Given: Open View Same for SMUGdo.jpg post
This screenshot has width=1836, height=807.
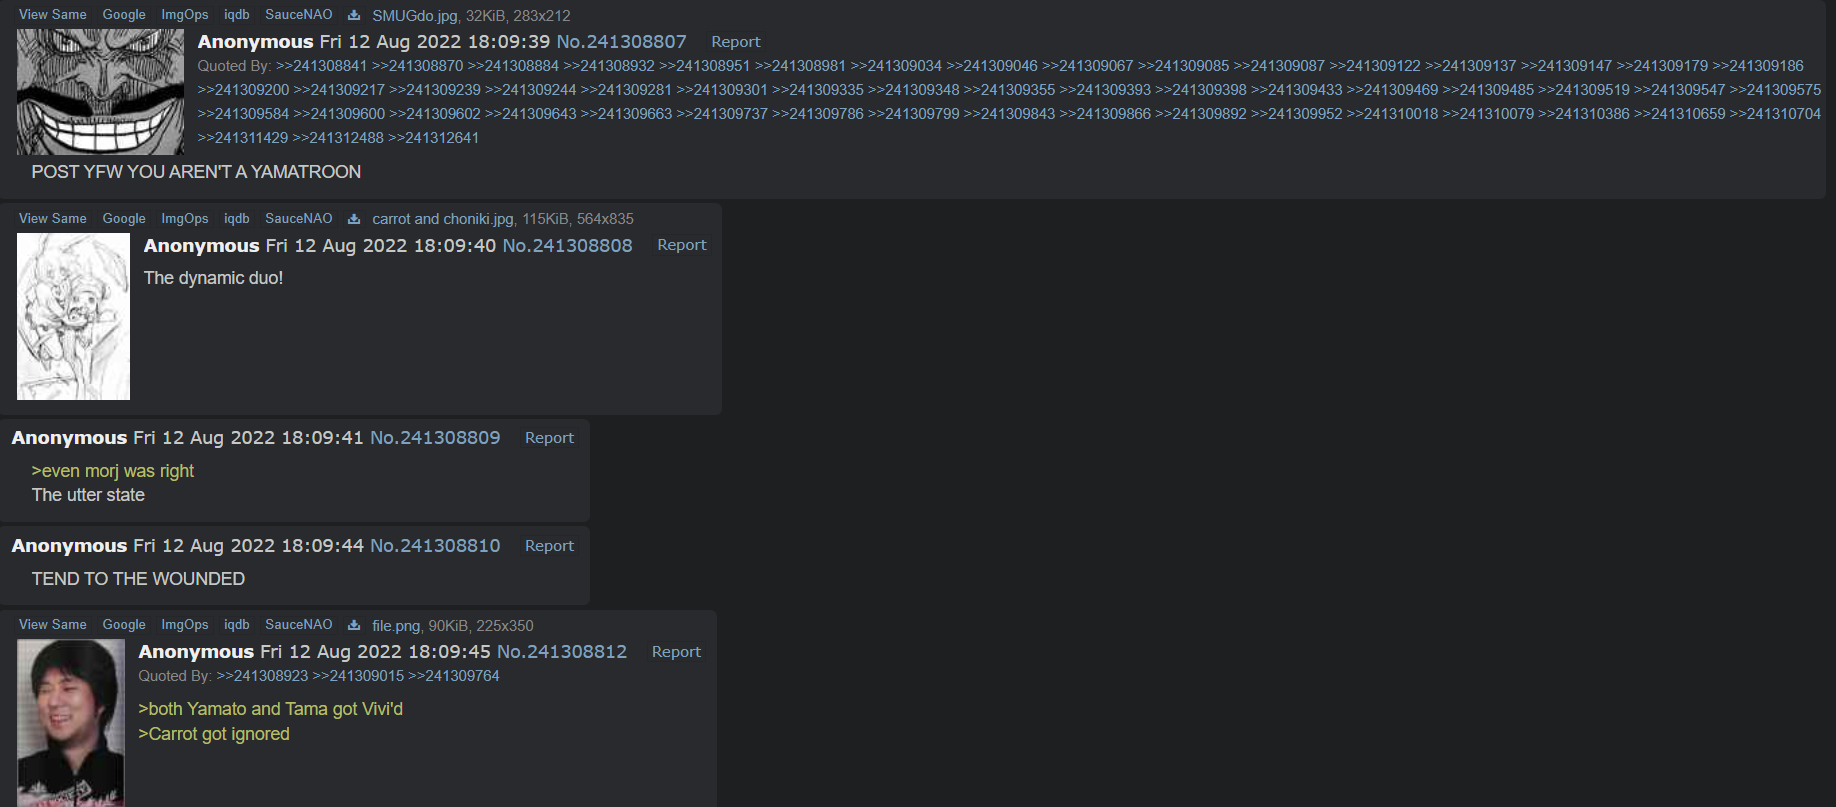Looking at the screenshot, I should pos(53,15).
